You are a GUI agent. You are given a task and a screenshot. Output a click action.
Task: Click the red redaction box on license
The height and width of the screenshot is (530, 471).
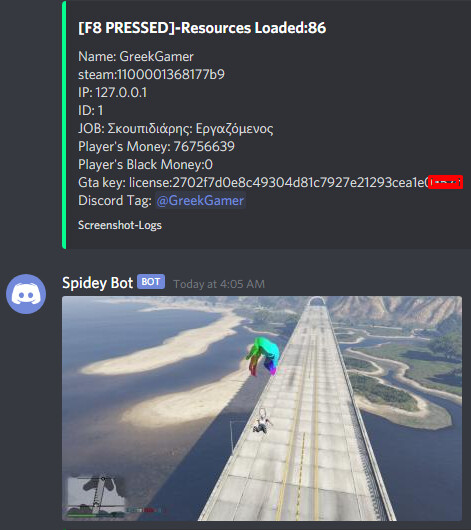tap(445, 182)
